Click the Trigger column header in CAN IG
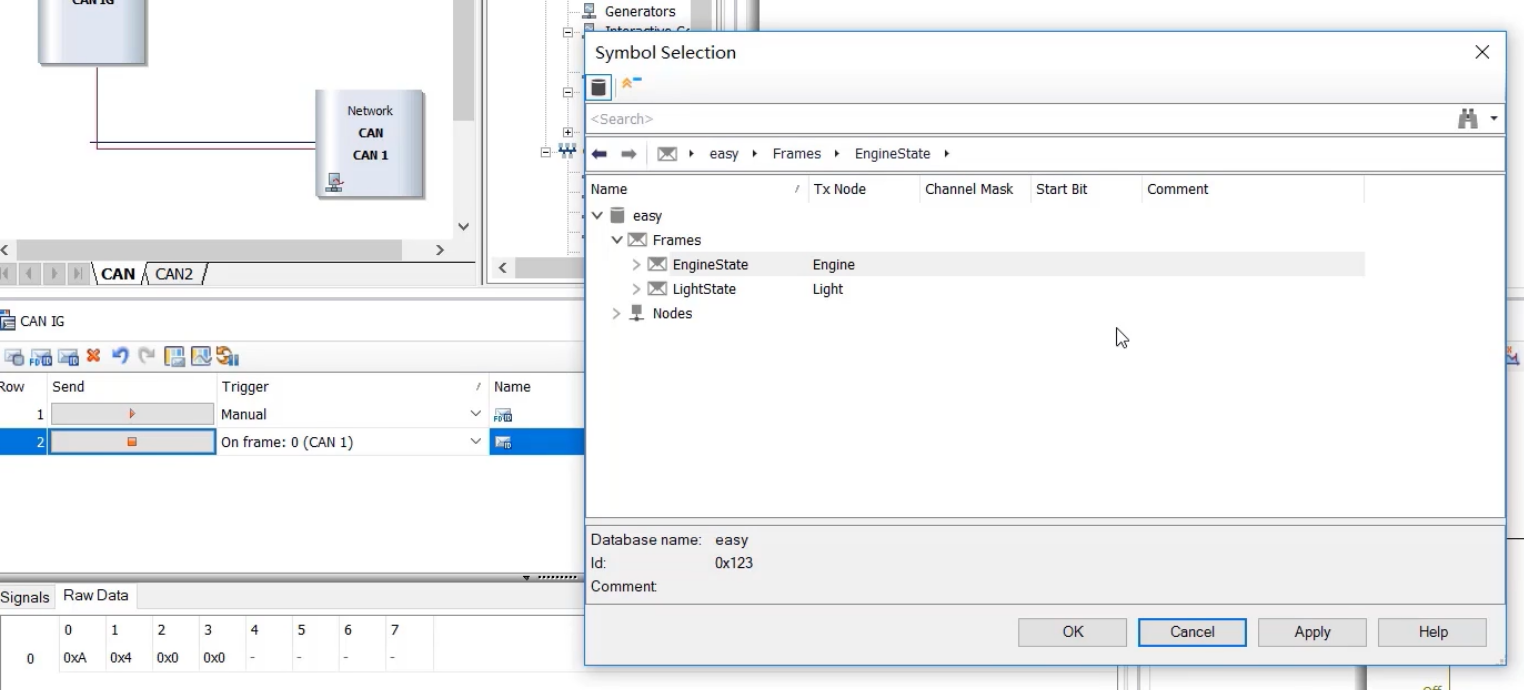 point(352,387)
